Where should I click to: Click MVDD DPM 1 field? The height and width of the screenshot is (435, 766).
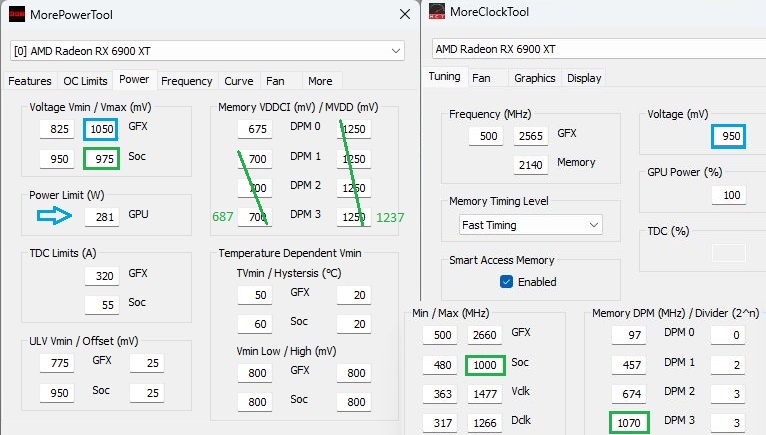pos(354,159)
